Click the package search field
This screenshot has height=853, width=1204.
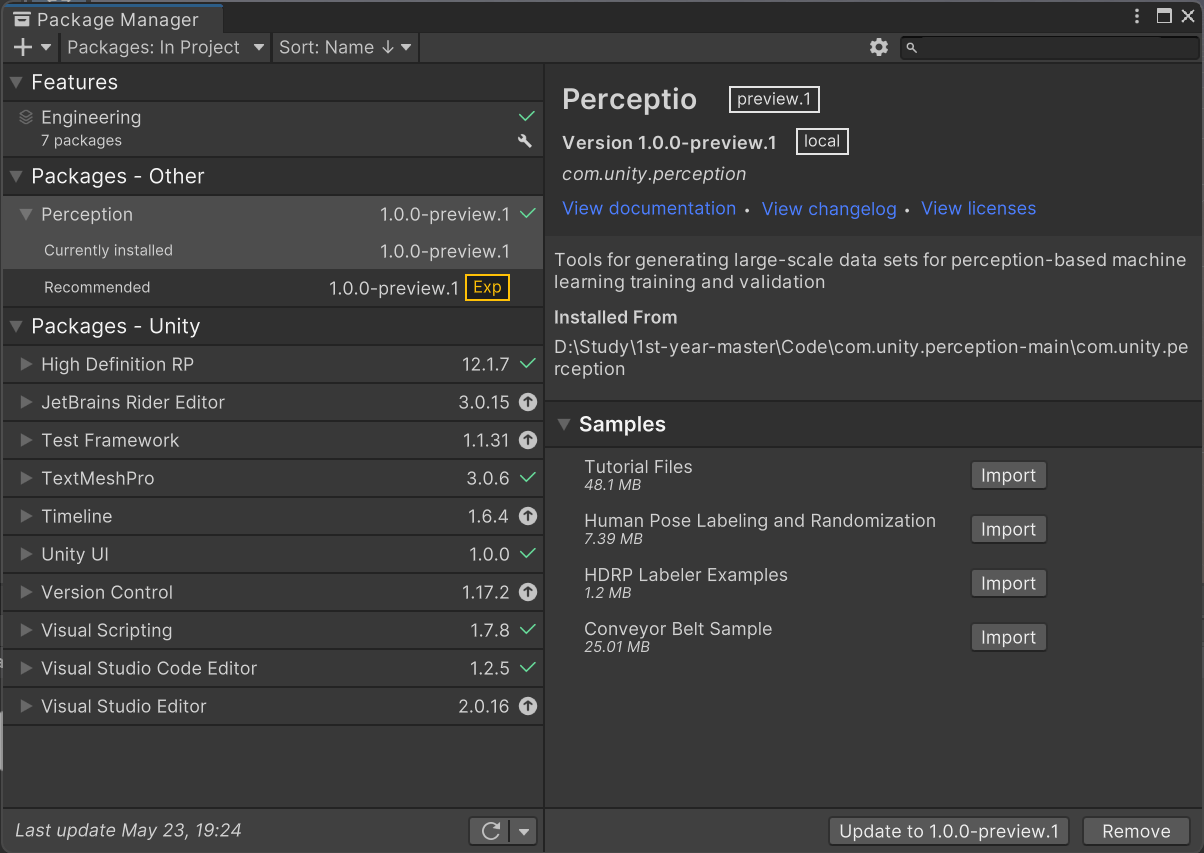coord(1050,47)
